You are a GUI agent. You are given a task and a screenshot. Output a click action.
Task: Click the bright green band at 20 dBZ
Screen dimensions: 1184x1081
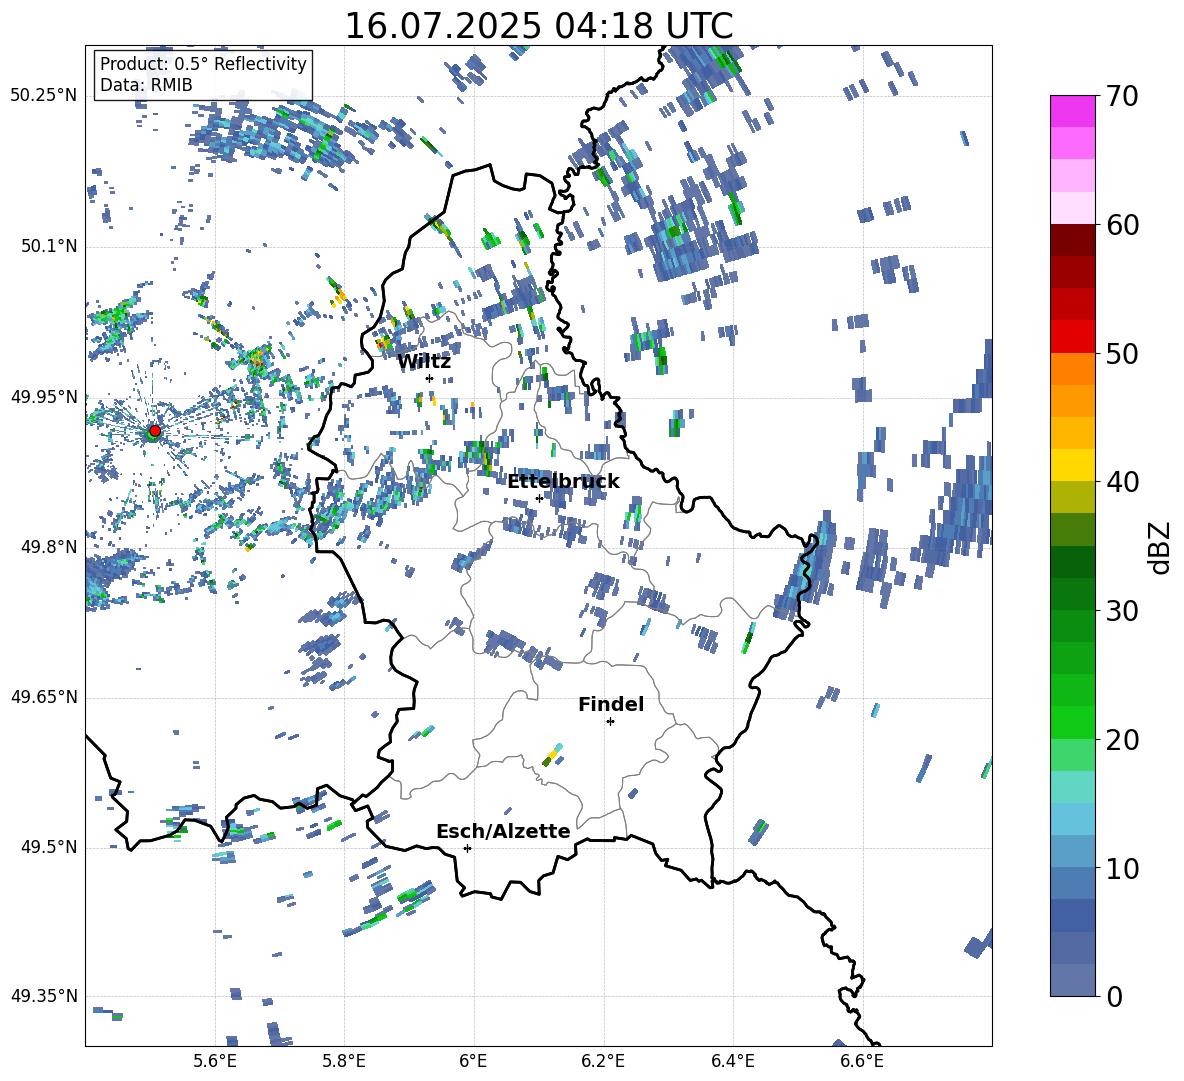click(1072, 722)
